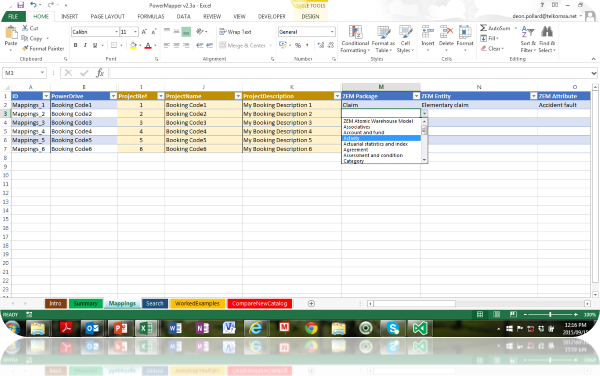Click the AutoSum sigma
The width and height of the screenshot is (600, 376).
coord(484,28)
